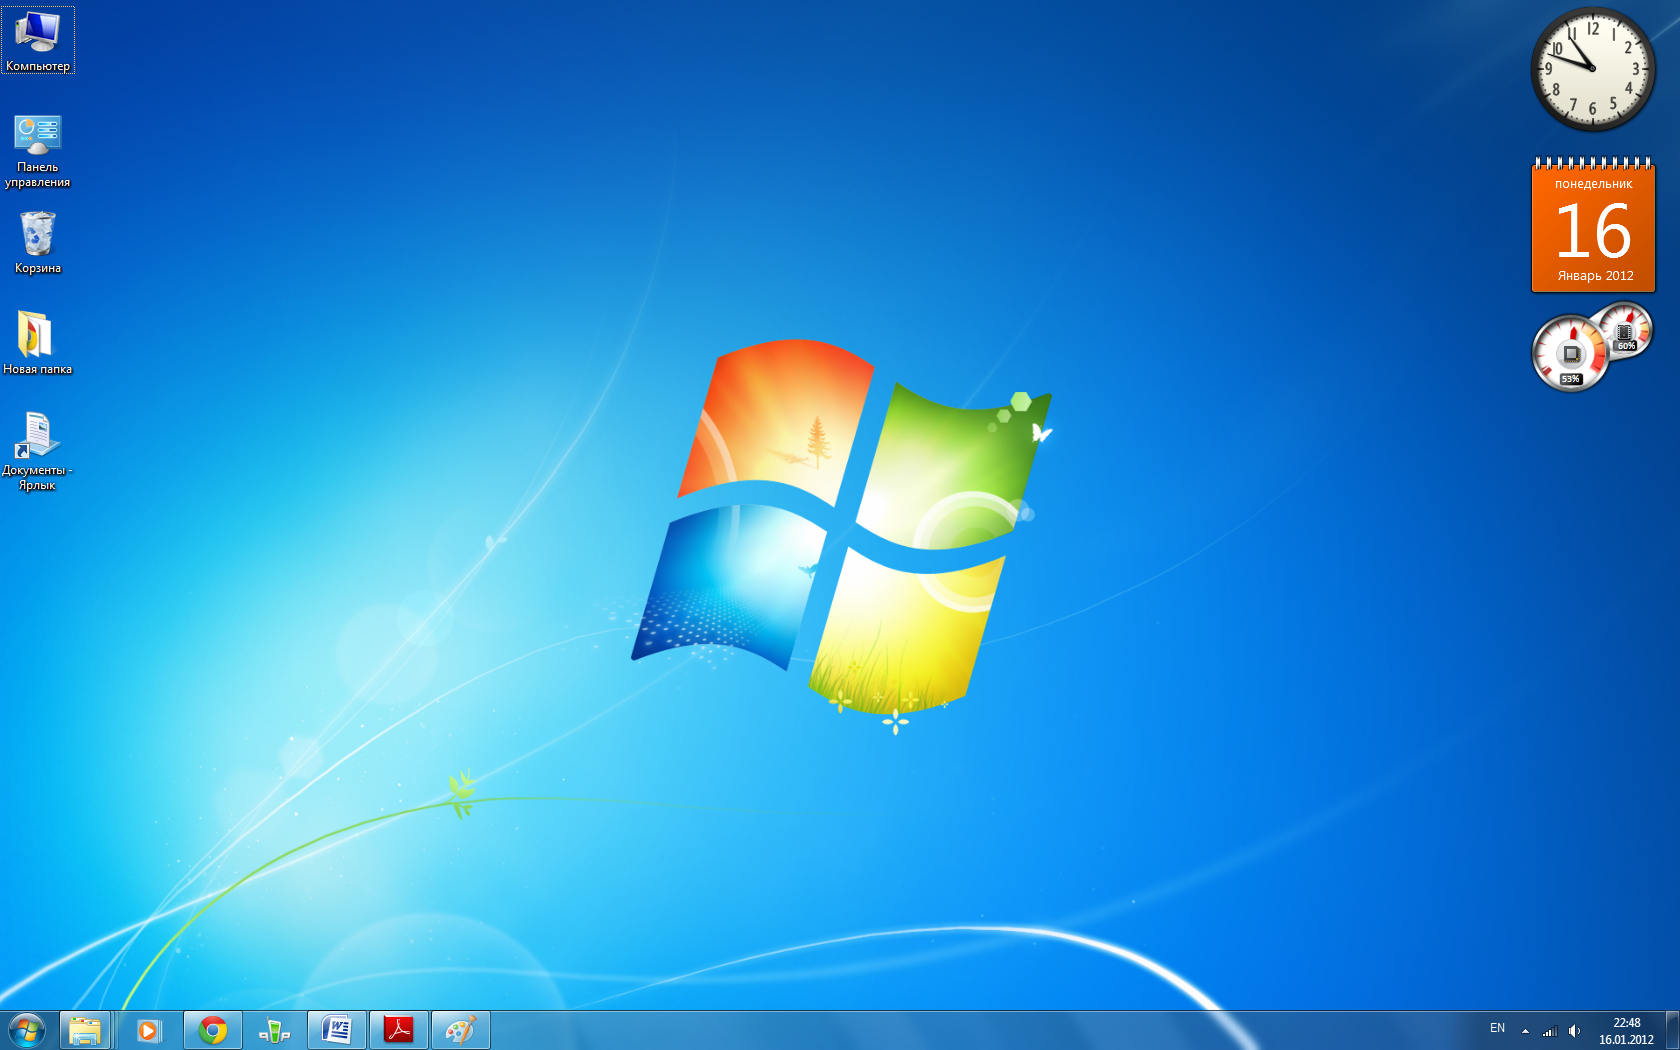
Task: Click the taskbar clock showing 22:48
Action: click(1626, 1031)
